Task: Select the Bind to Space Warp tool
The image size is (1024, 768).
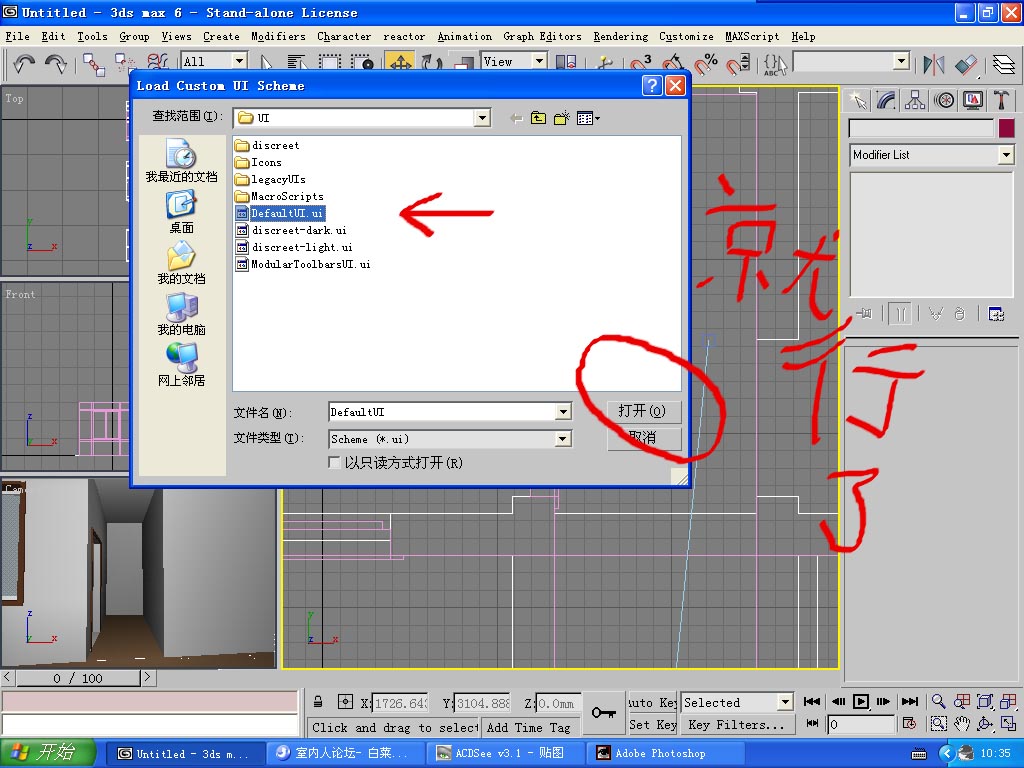Action: [x=157, y=63]
